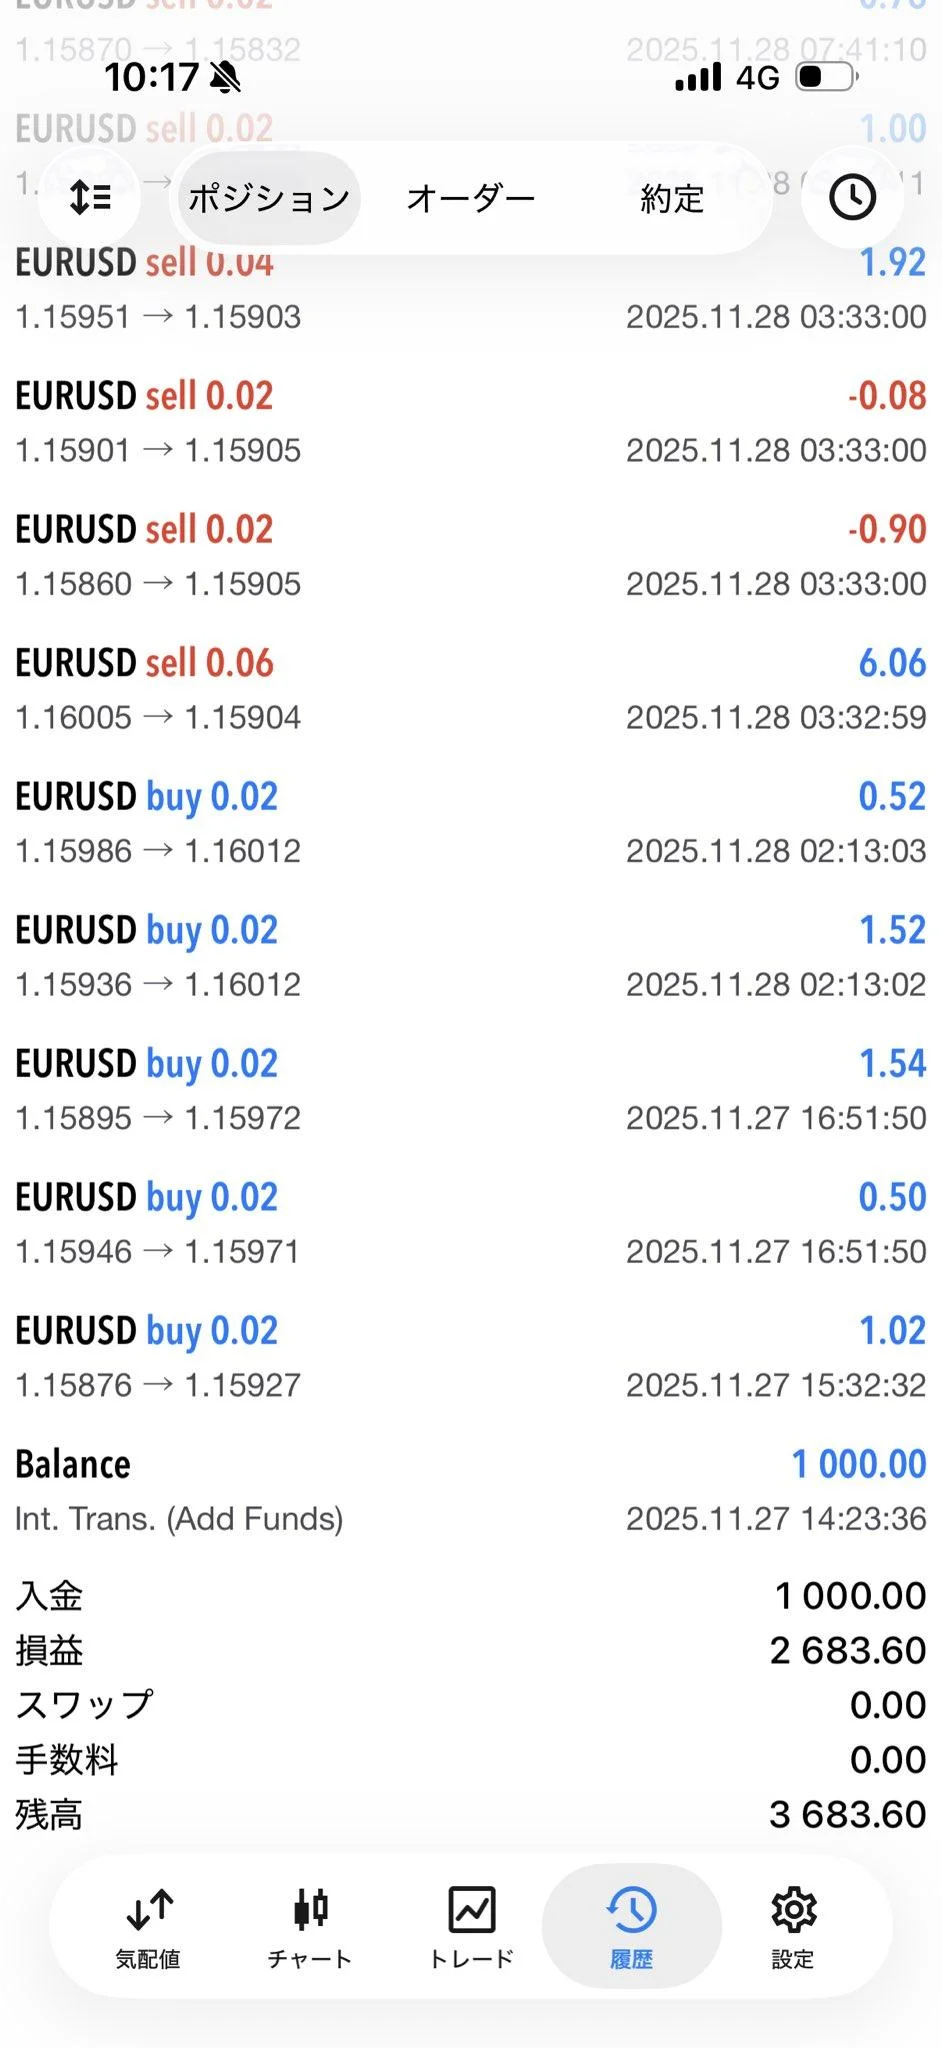
Task: Tap the sort order icon
Action: tap(90, 197)
